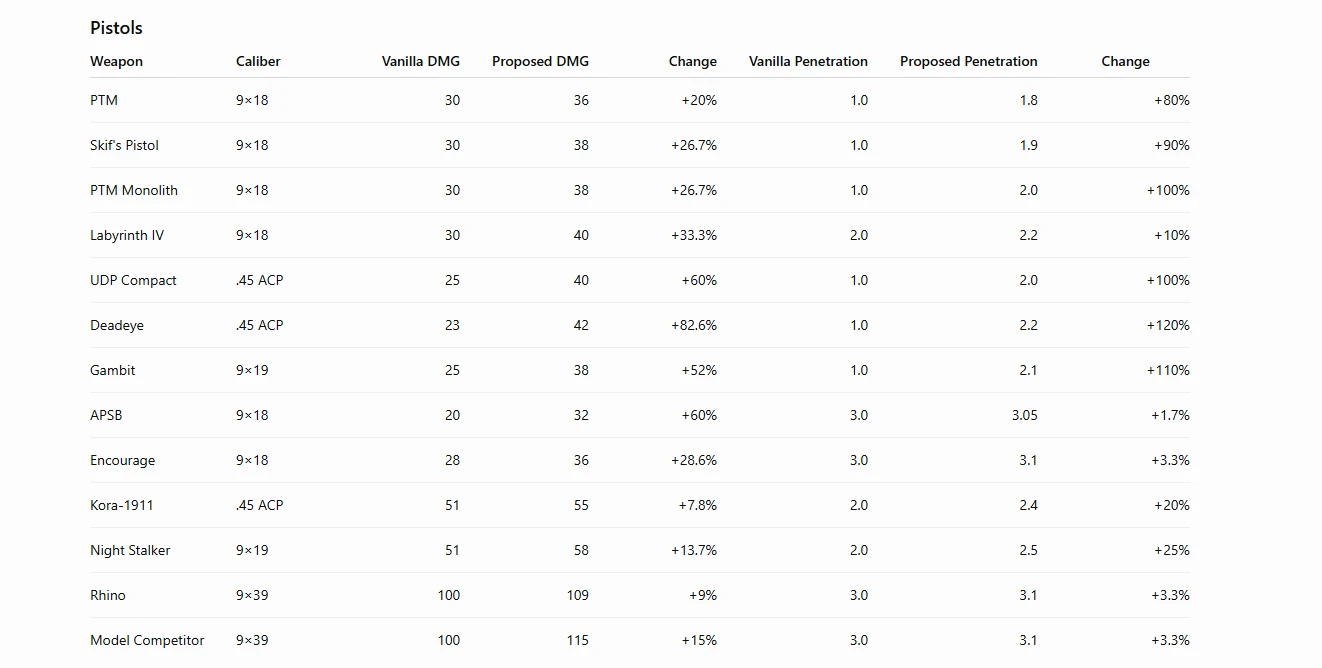Click the APSB weapon name
Image resolution: width=1322 pixels, height=668 pixels.
106,415
